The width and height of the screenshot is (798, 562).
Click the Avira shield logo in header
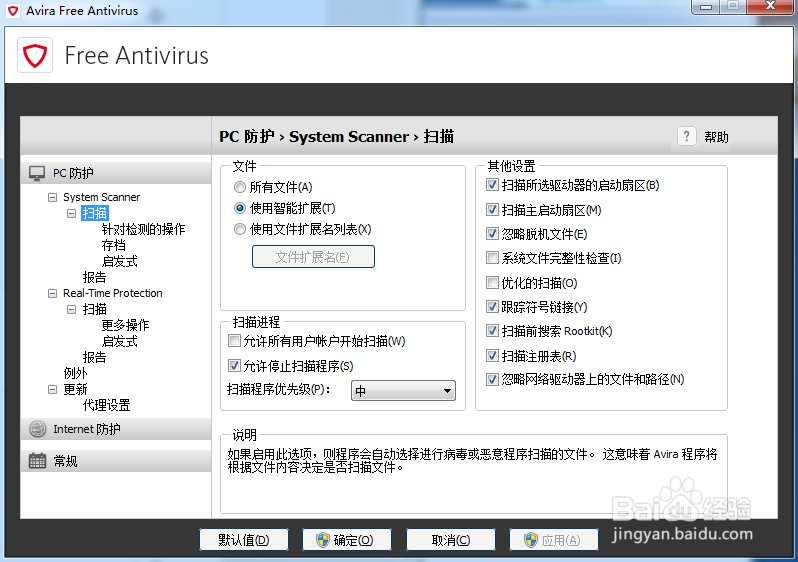35,55
